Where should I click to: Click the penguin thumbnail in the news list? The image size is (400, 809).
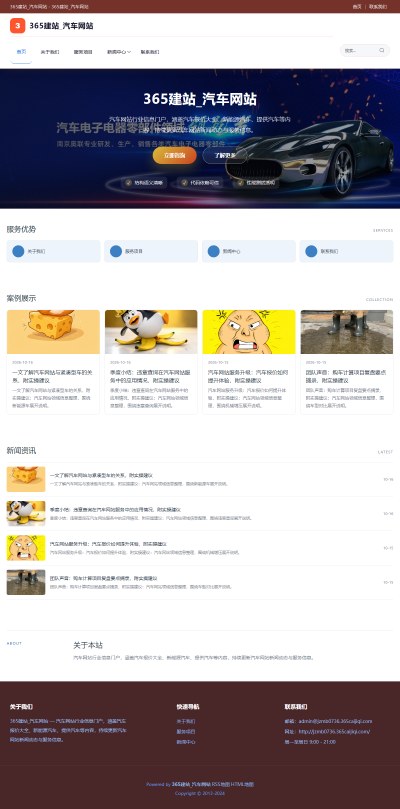point(26,513)
